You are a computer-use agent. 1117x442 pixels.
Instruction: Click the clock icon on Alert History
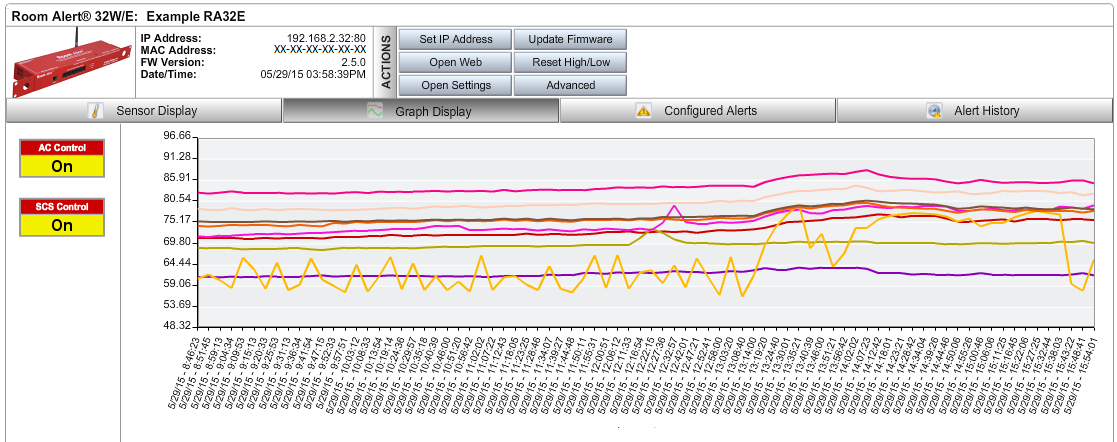click(x=934, y=111)
